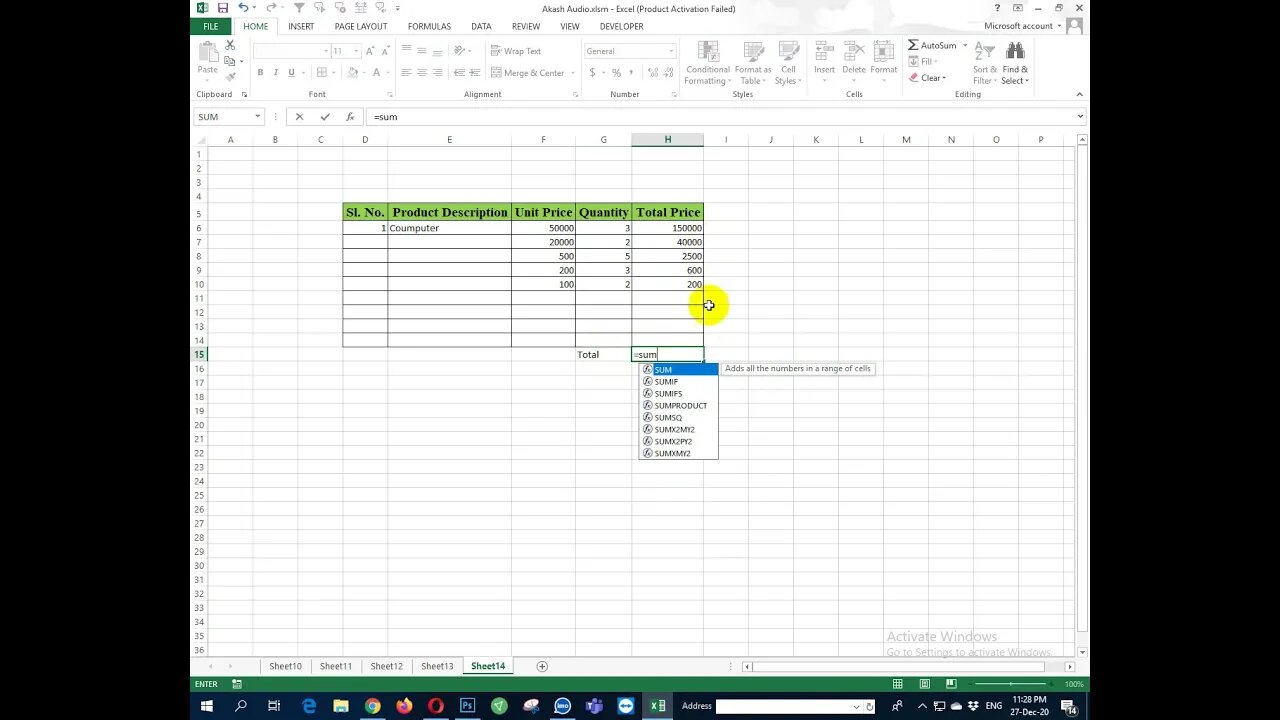Click the Insert Function fx icon
The height and width of the screenshot is (720, 1280).
(x=350, y=116)
